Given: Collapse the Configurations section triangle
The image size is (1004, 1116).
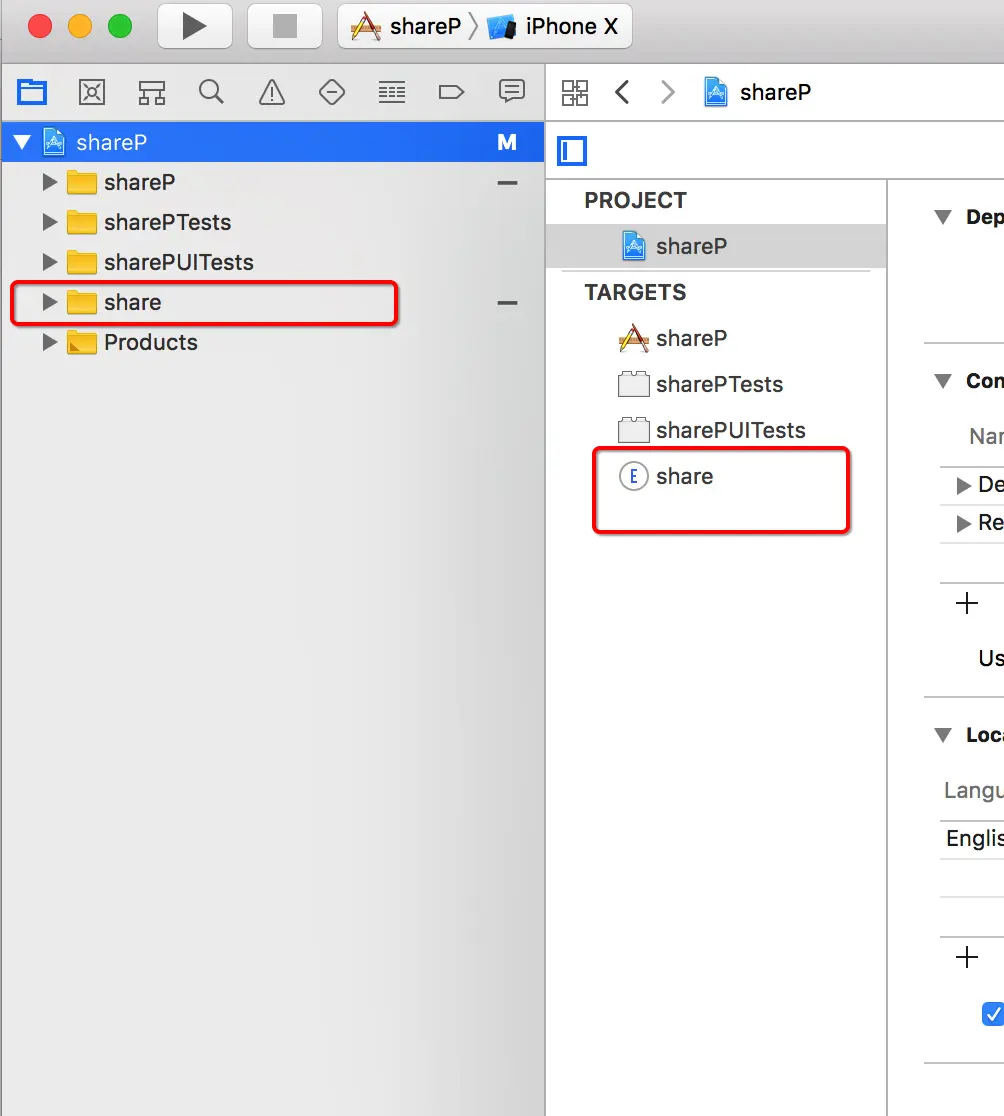Looking at the screenshot, I should (x=943, y=381).
